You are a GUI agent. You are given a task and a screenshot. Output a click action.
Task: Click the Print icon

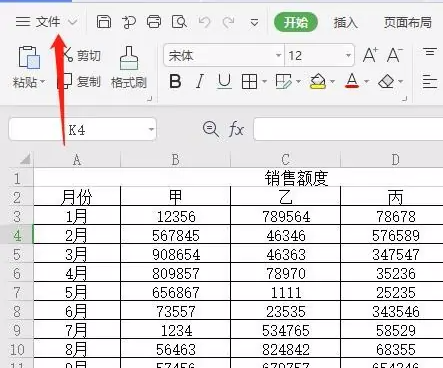click(154, 22)
